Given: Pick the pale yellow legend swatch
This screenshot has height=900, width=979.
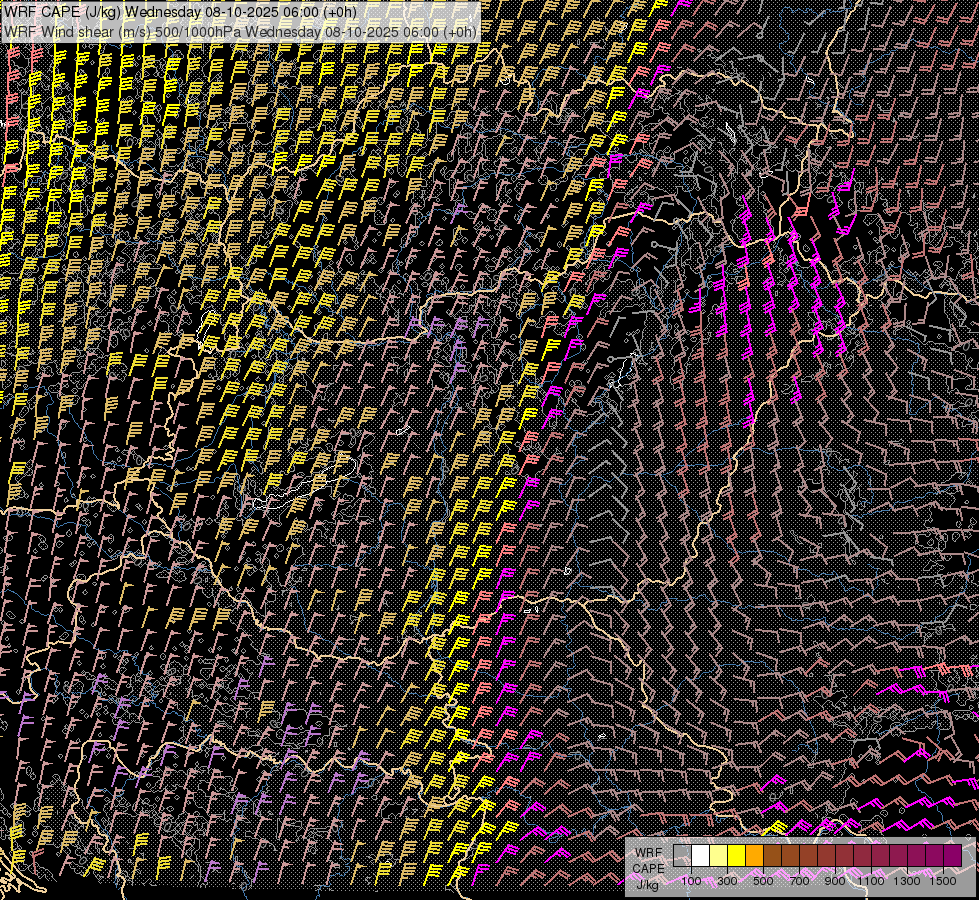Looking at the screenshot, I should [719, 855].
